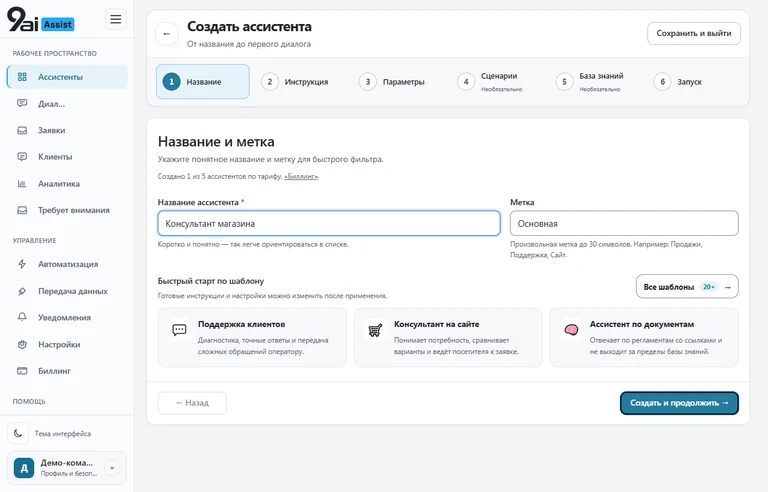Click the Аналитика chart icon
Screen dimensions: 768x492
pos(22,184)
